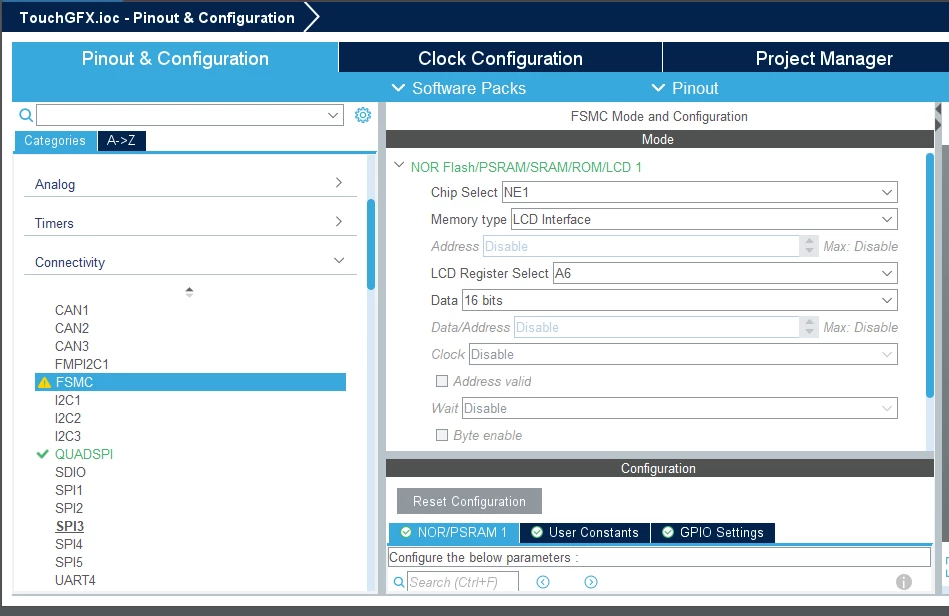Viewport: 949px width, 616px height.
Task: Enable the Address valid checkbox
Action: click(442, 381)
